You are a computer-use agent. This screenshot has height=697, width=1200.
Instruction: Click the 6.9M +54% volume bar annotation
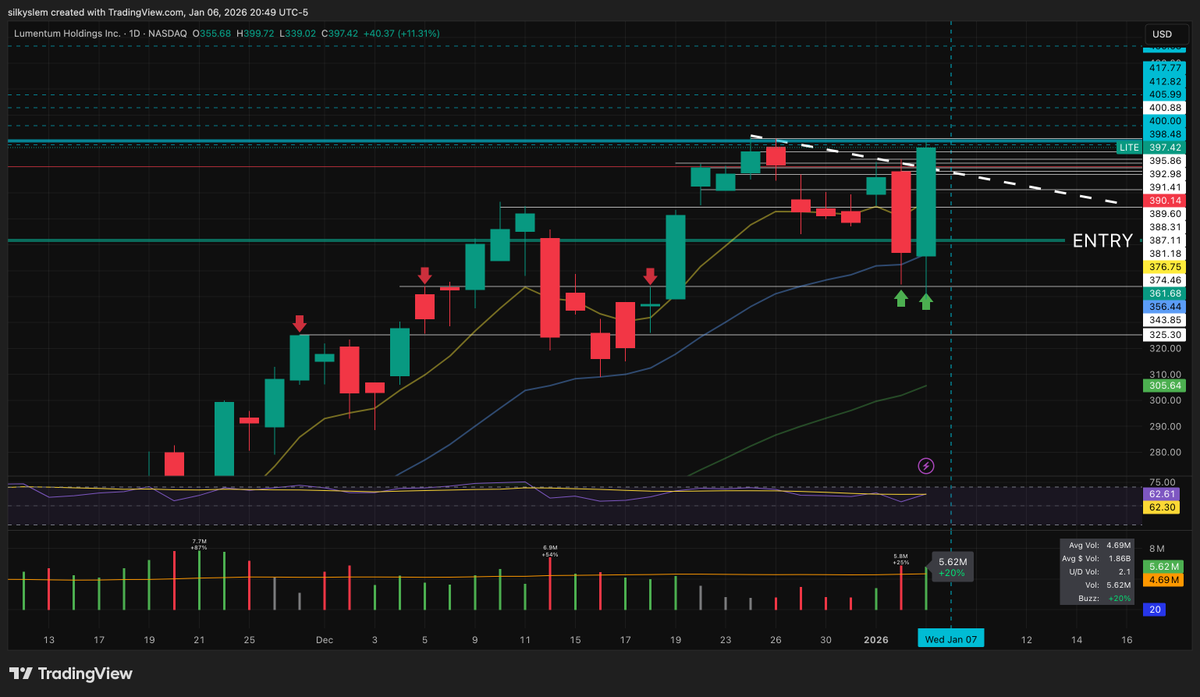[x=550, y=551]
